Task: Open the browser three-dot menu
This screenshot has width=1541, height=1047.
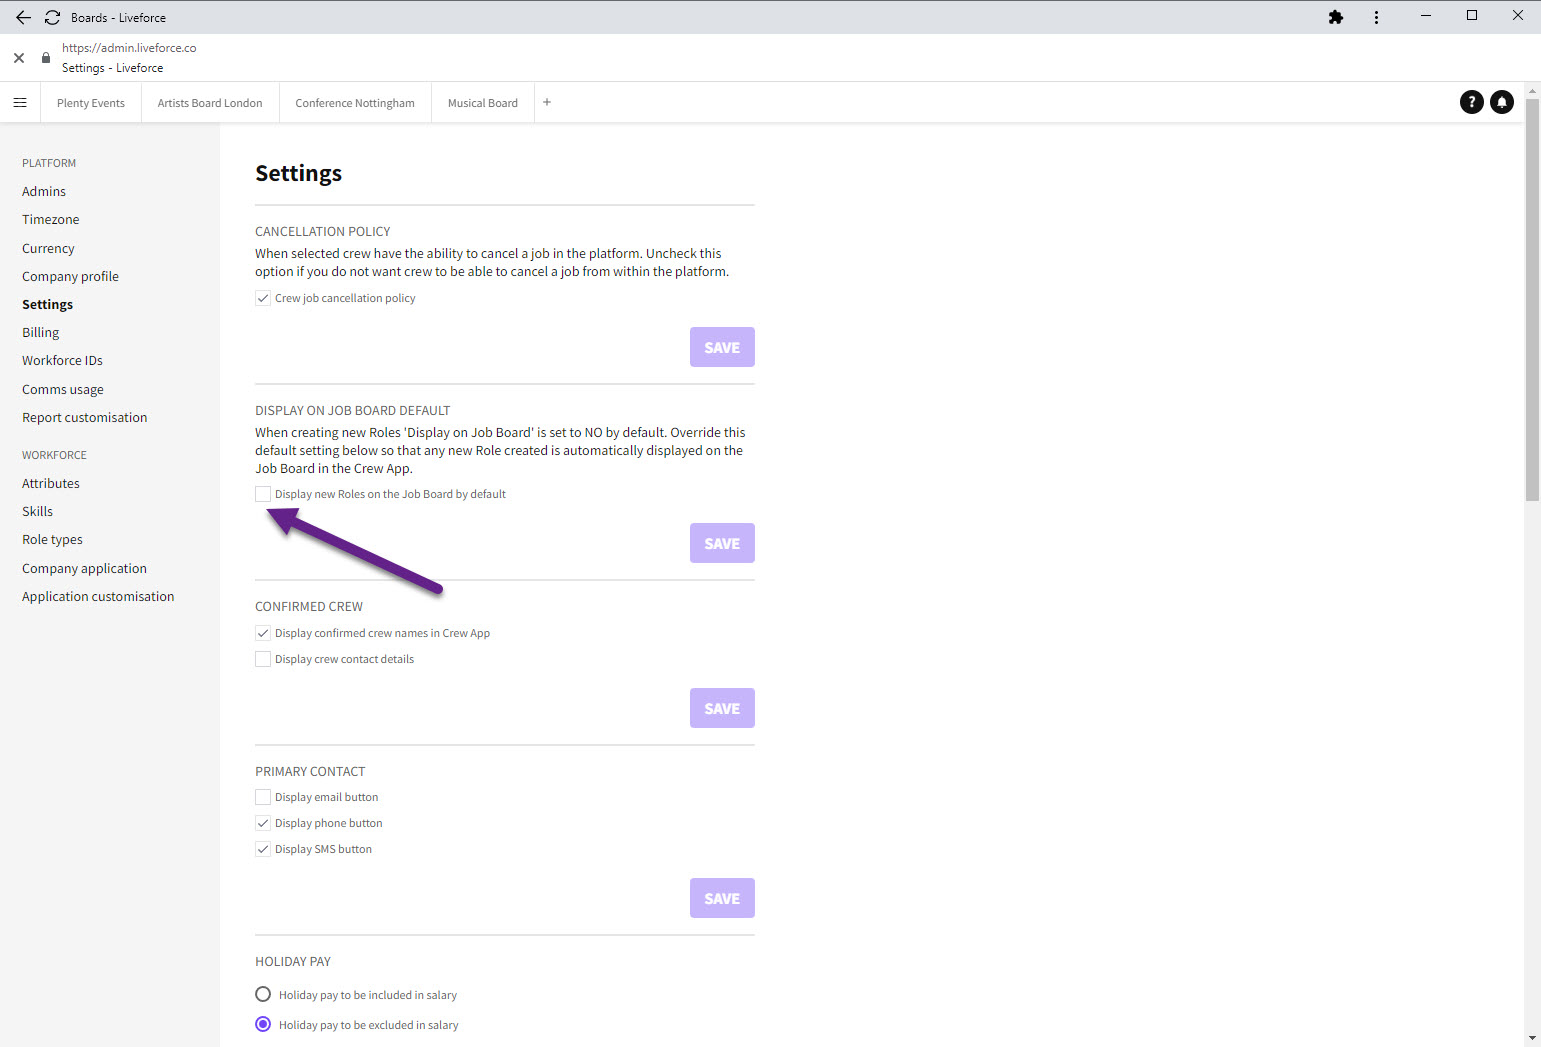Action: [1376, 17]
